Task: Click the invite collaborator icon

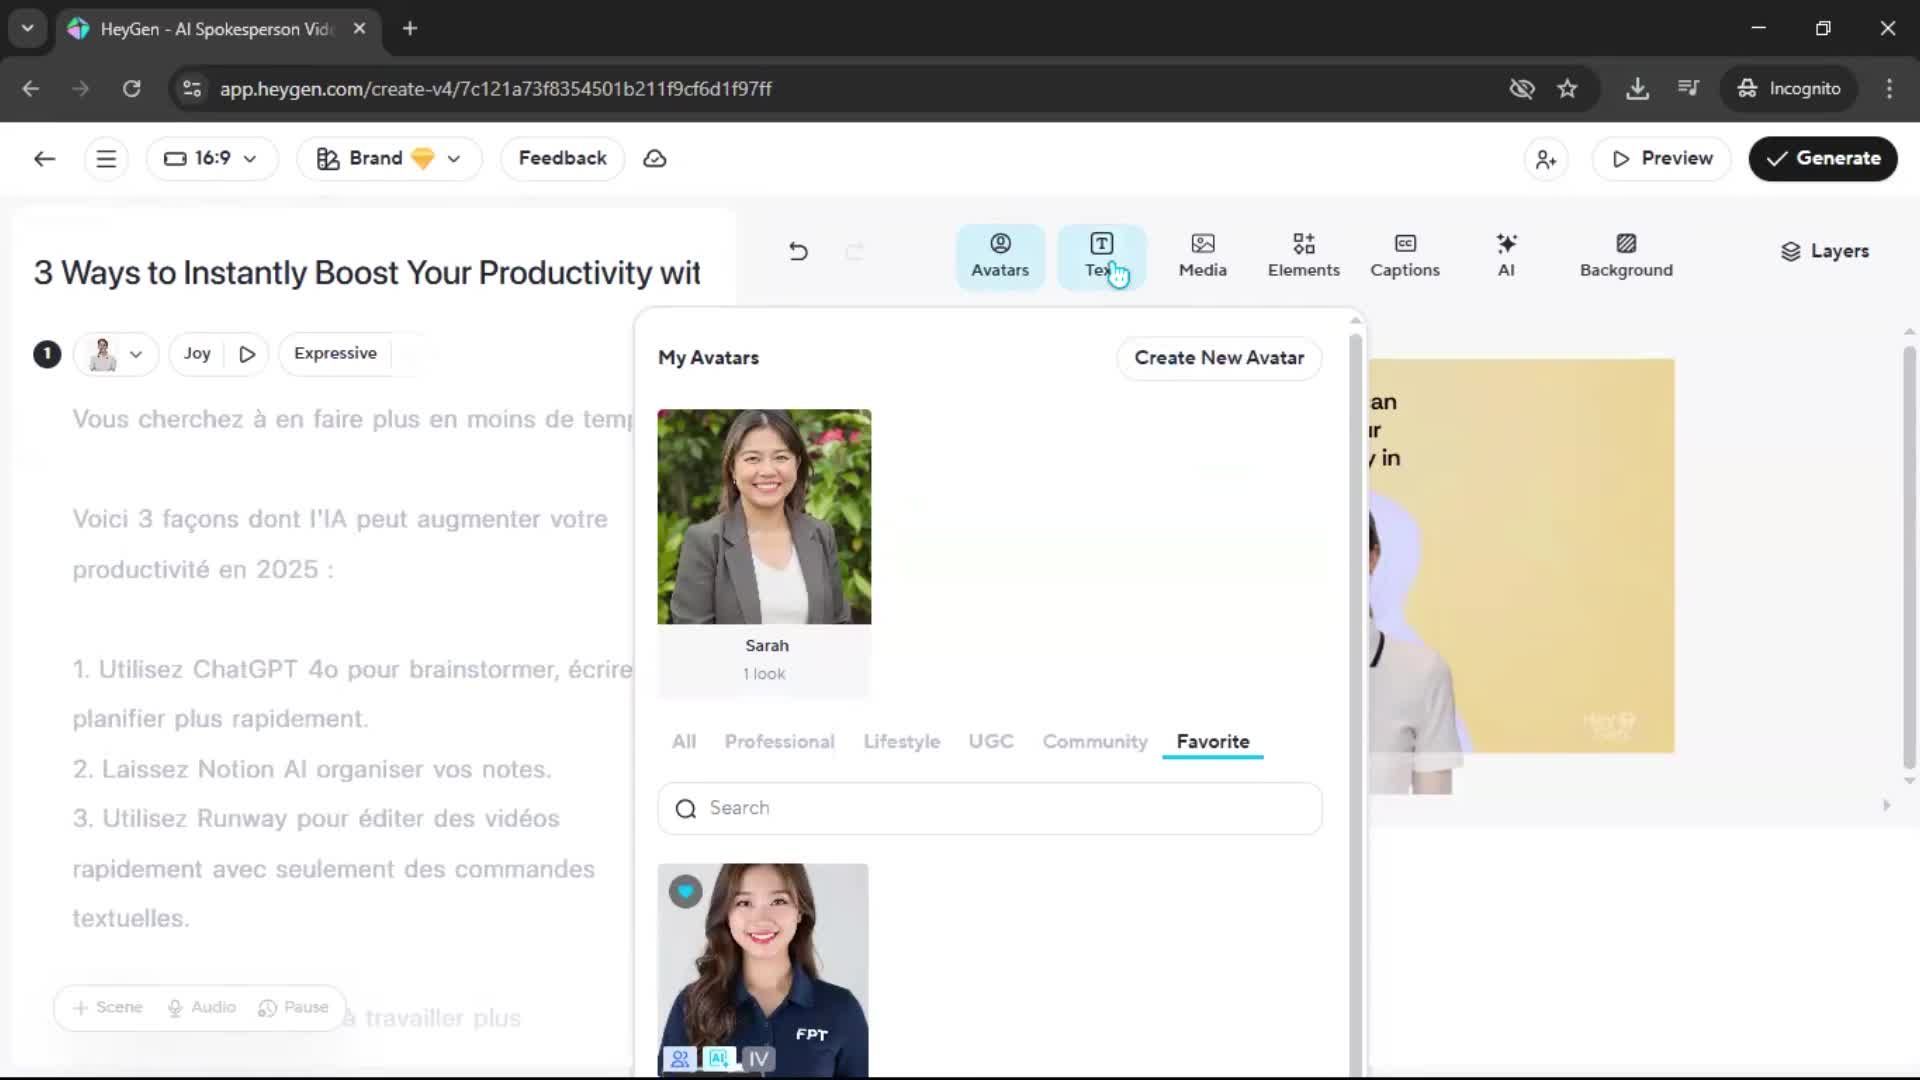Action: (1546, 159)
